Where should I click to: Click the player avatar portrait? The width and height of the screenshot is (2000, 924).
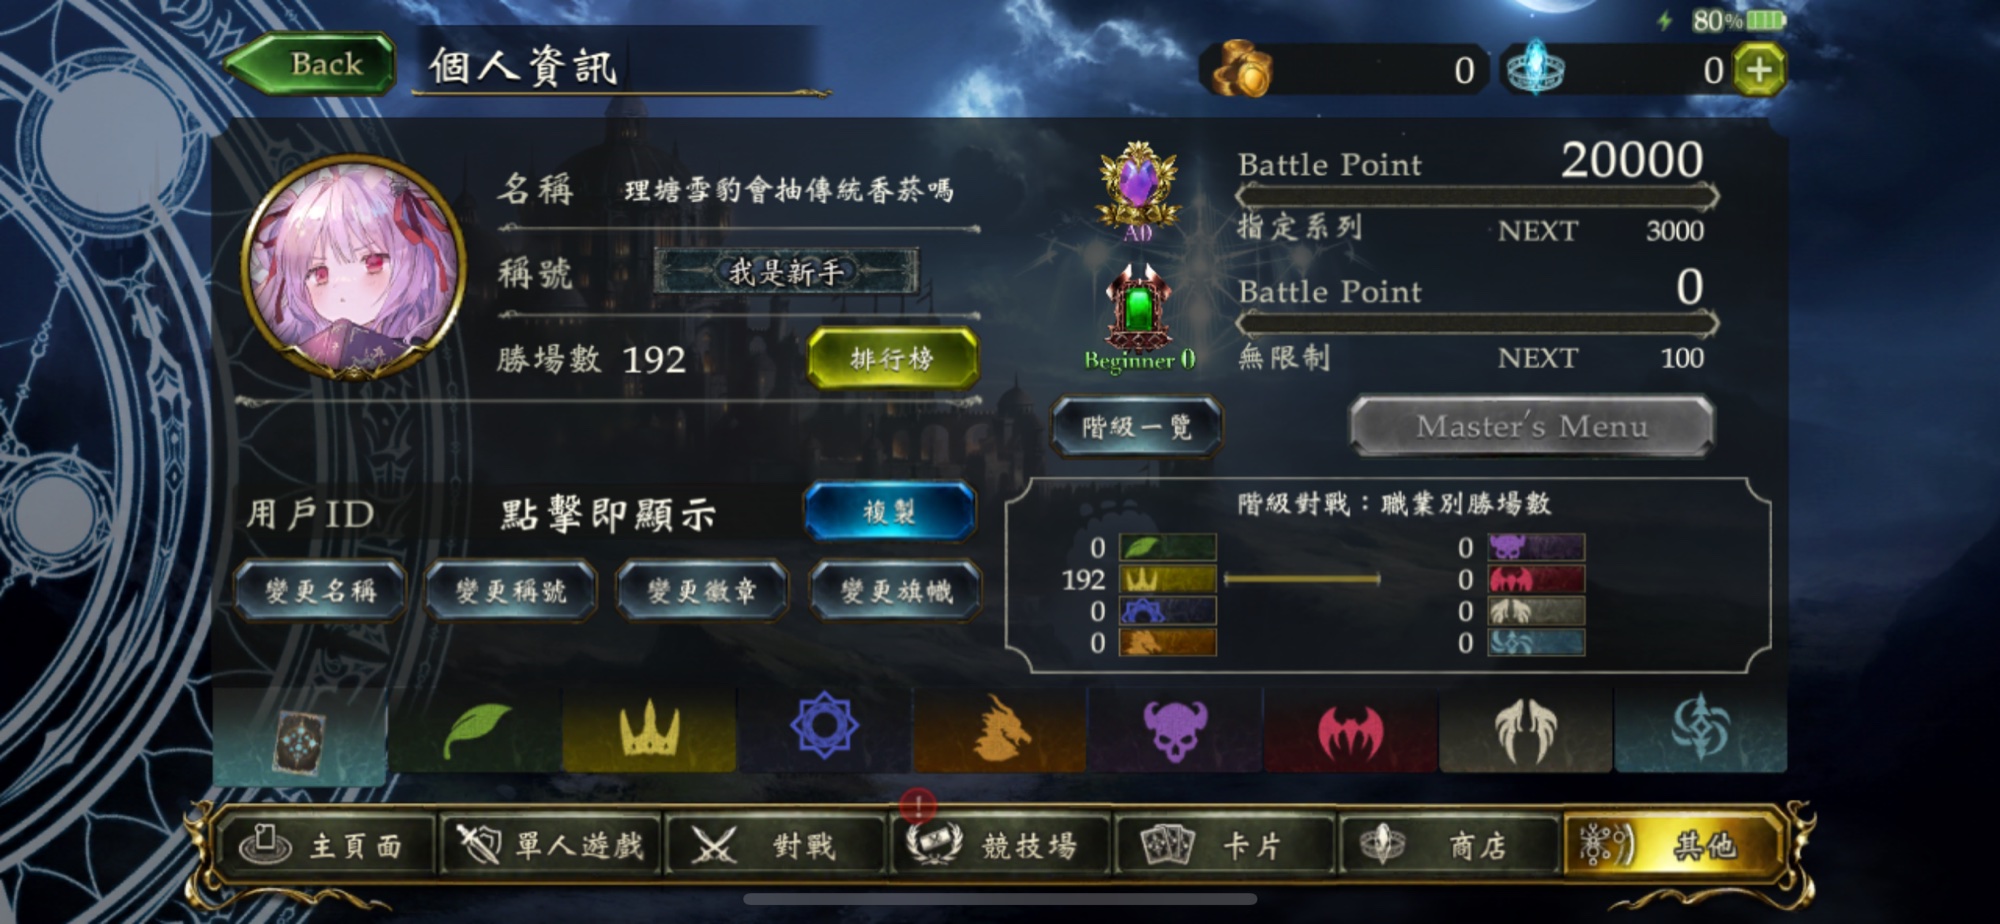click(354, 268)
